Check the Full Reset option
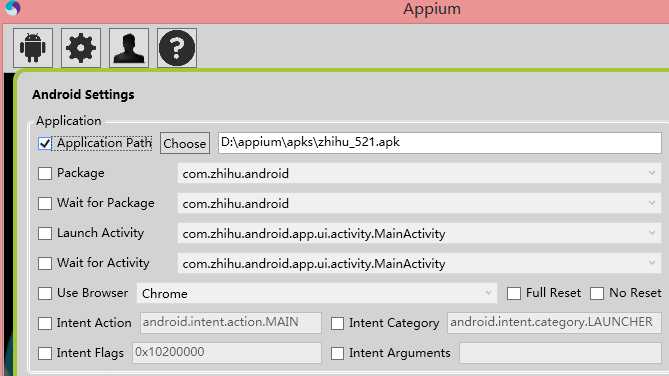669x376 pixels. (514, 293)
